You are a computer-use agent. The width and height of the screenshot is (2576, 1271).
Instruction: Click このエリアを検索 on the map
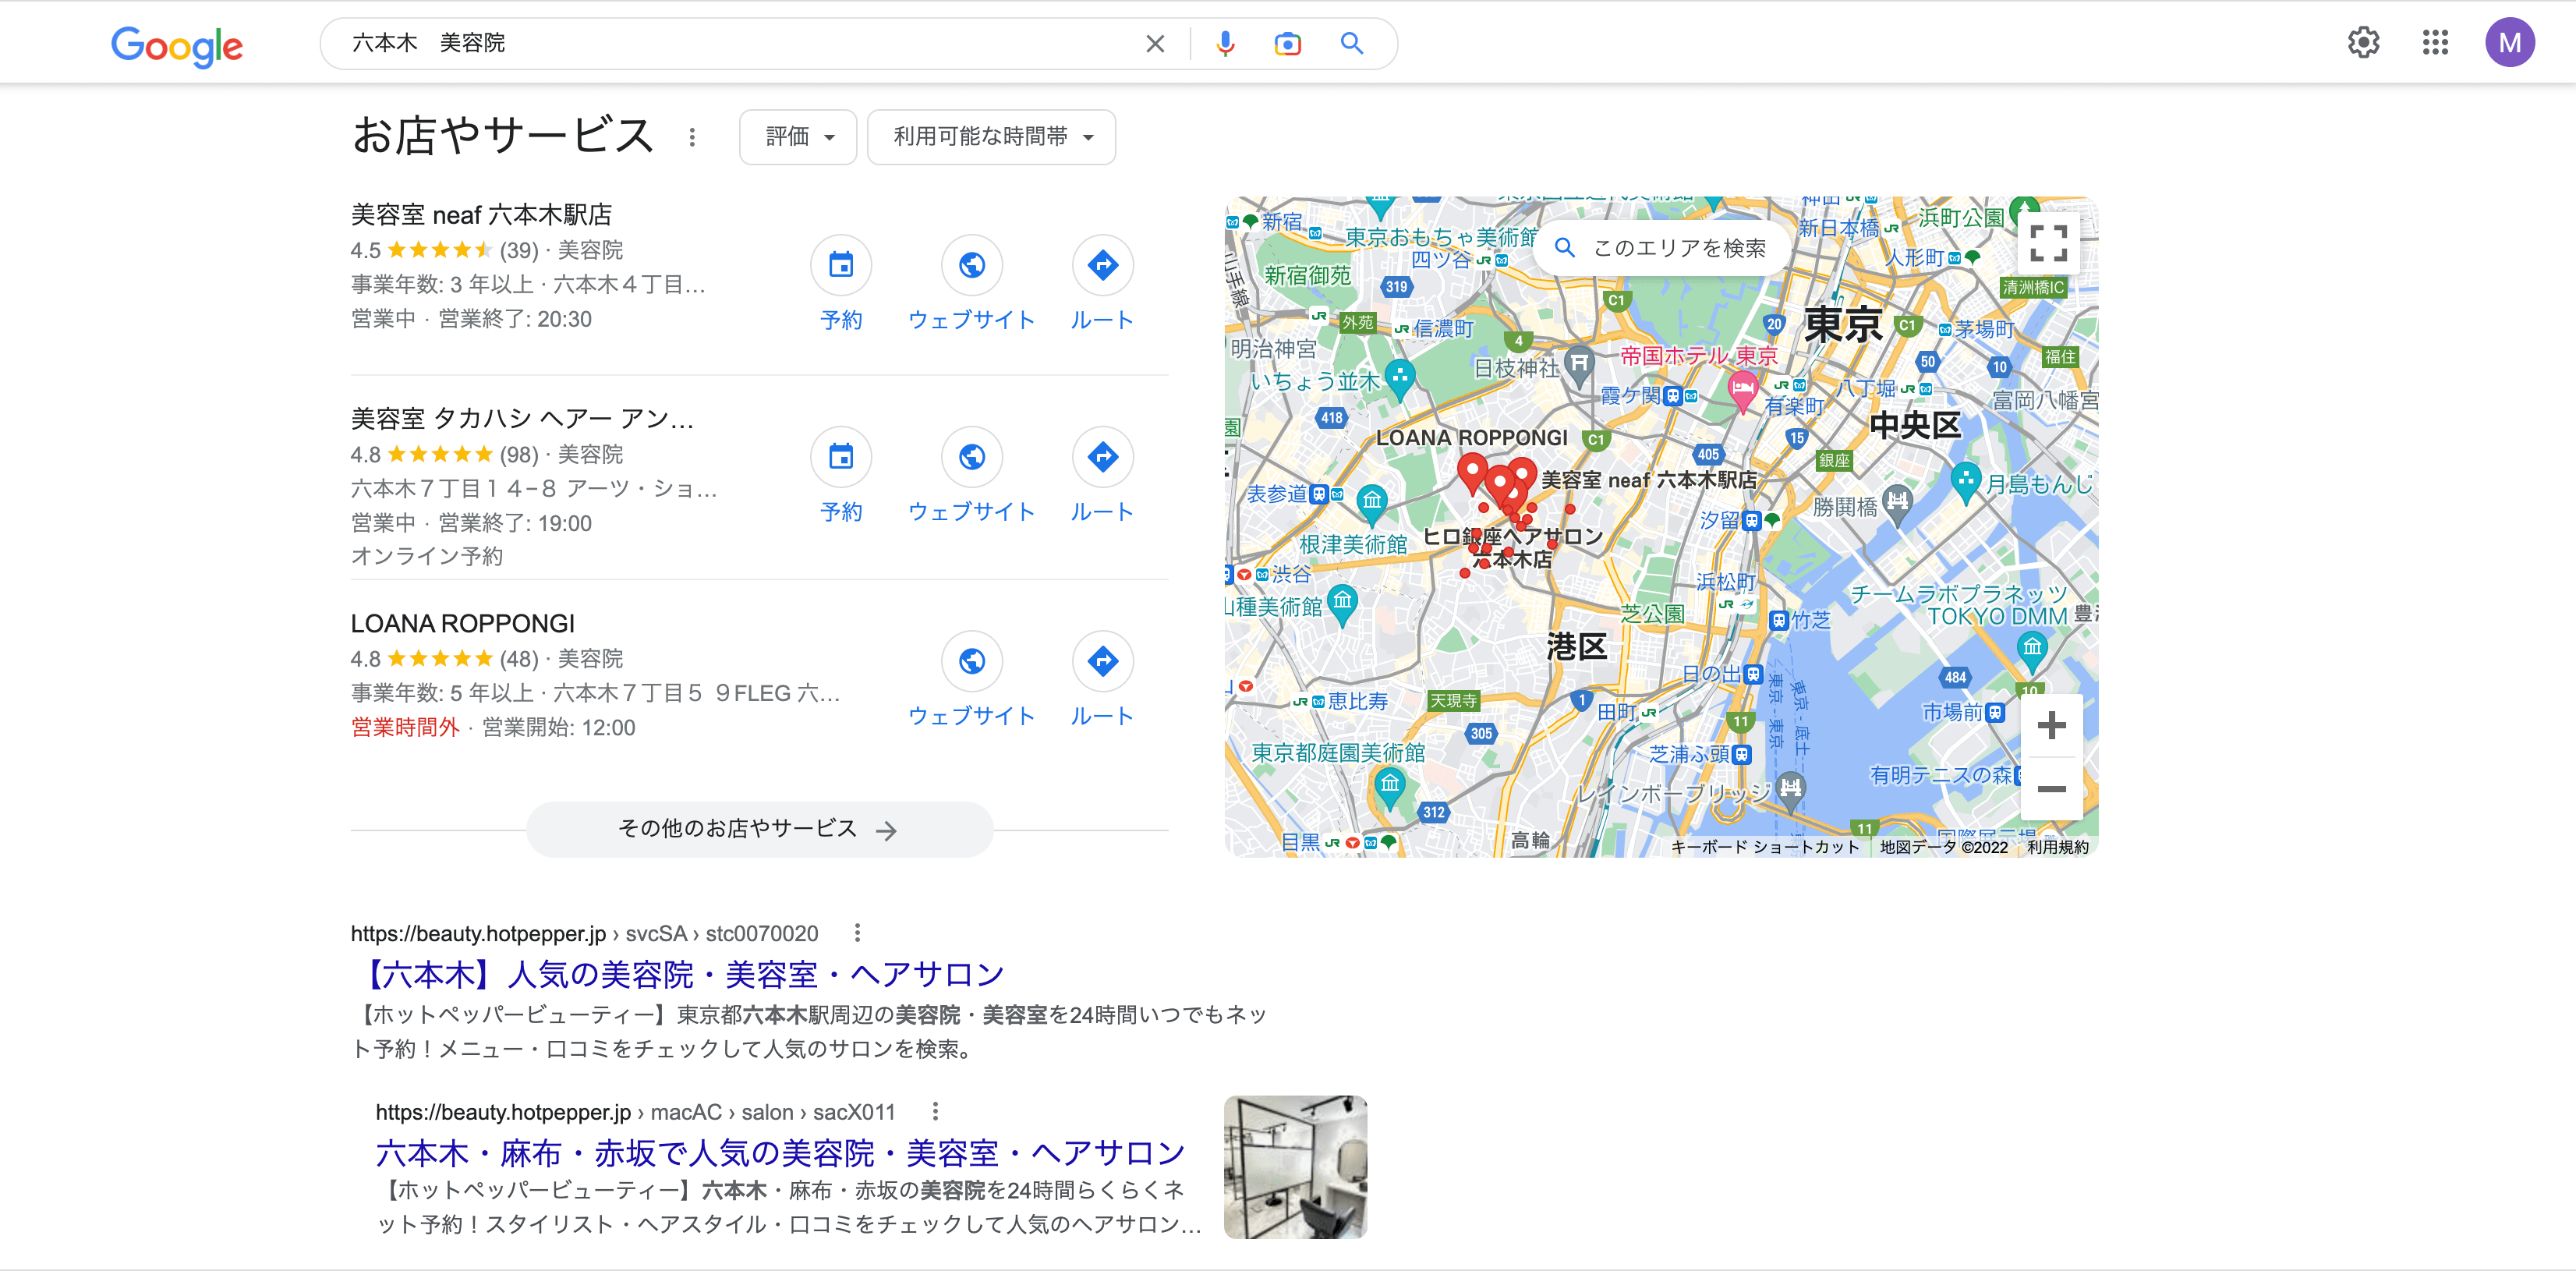point(1662,248)
